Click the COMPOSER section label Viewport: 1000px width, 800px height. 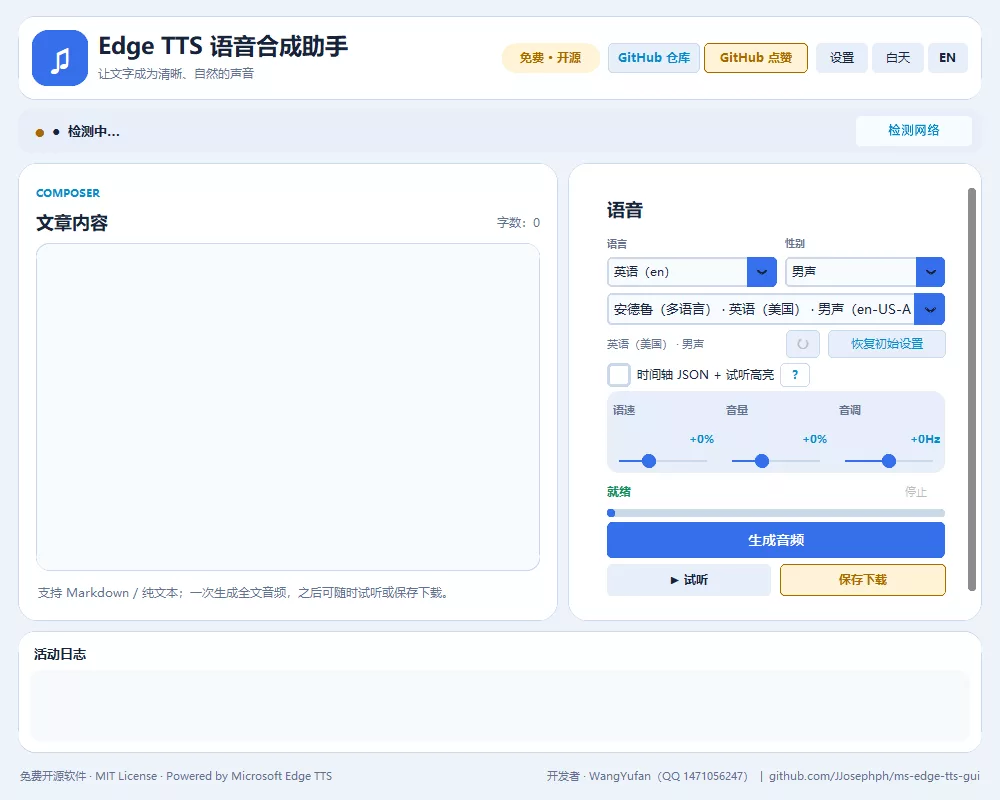pos(68,193)
